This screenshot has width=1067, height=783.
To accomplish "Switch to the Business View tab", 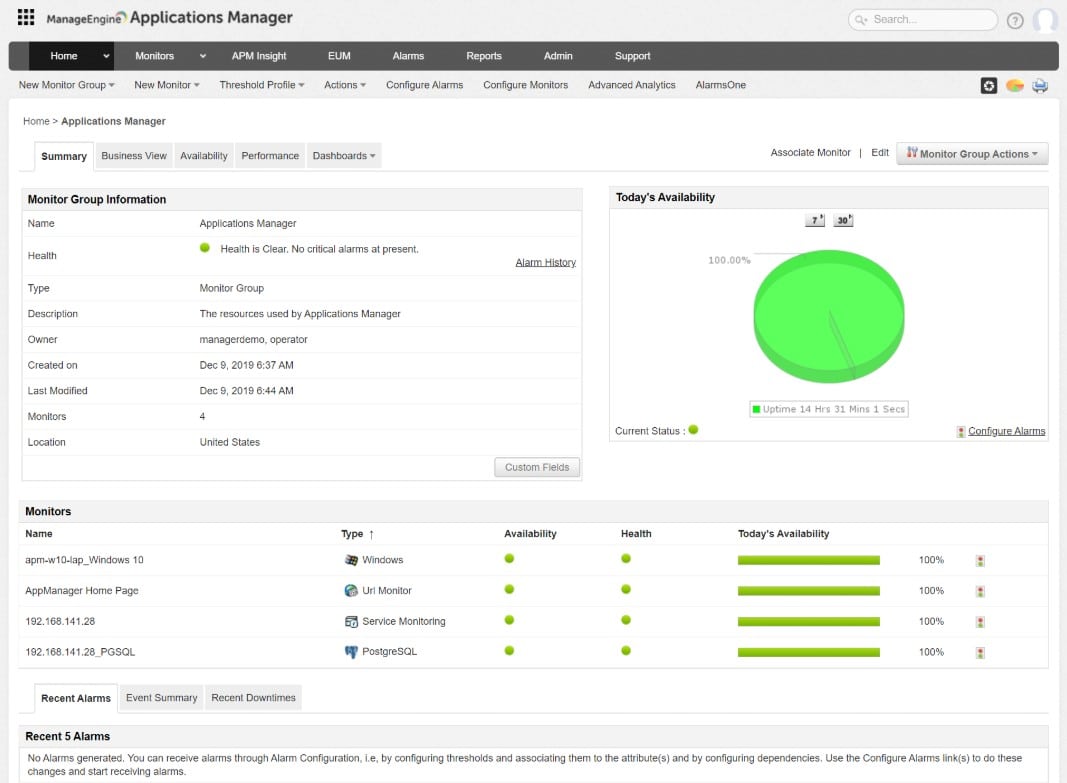I will point(134,156).
